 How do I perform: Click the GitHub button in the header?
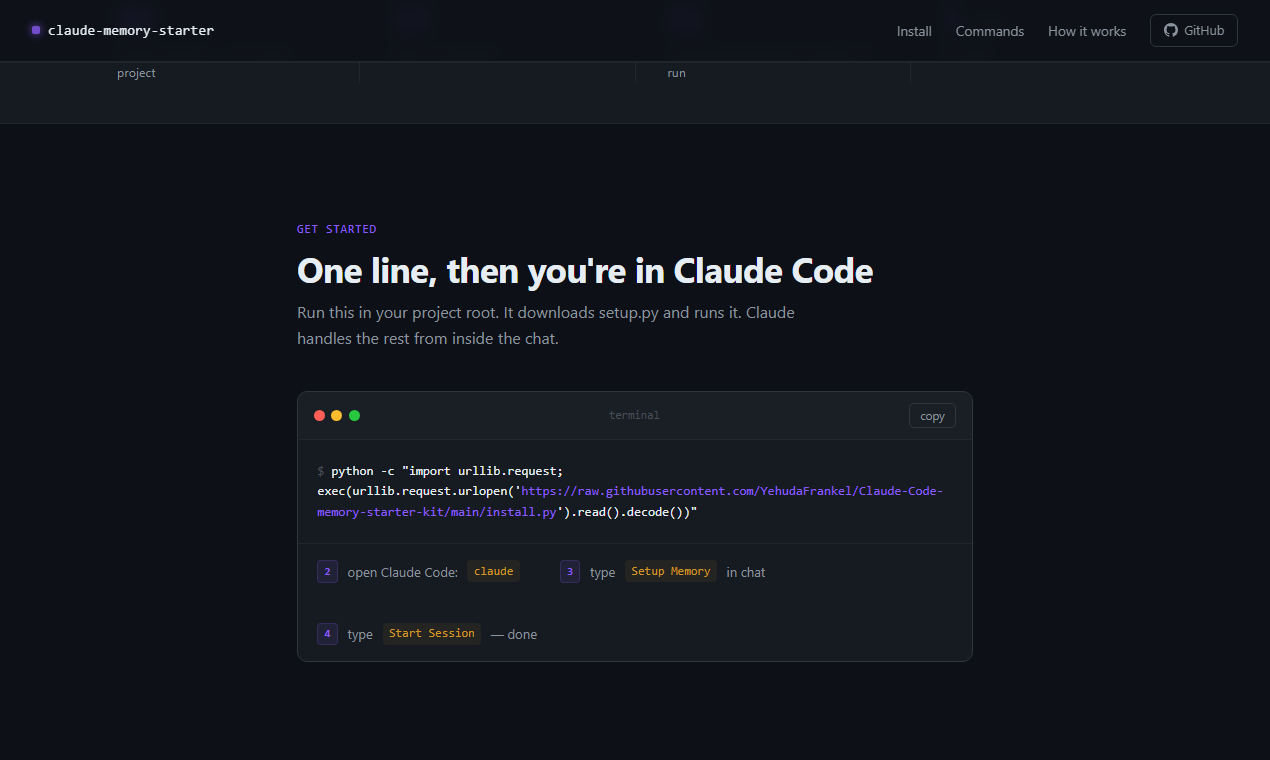tap(1193, 30)
